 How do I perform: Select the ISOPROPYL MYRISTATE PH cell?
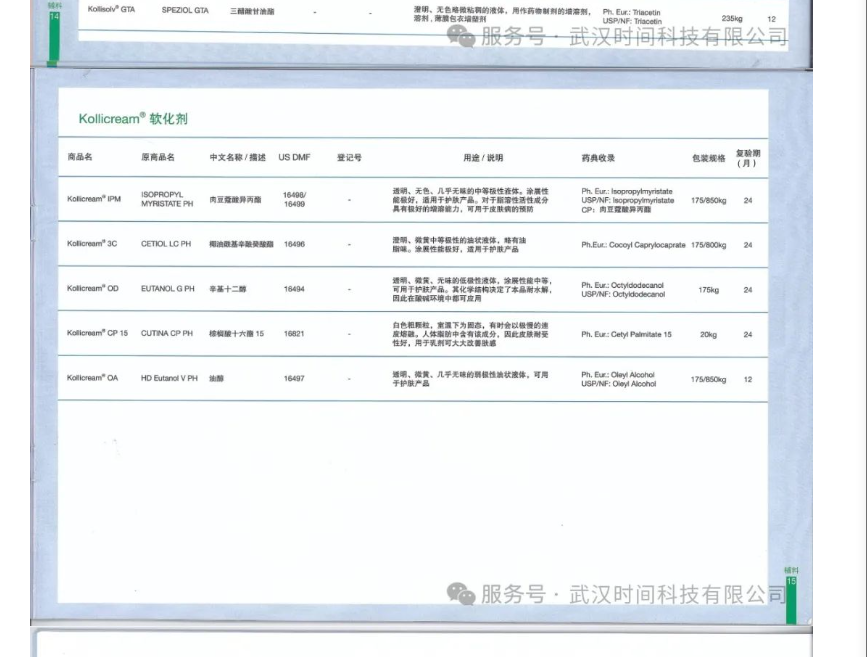(167, 199)
